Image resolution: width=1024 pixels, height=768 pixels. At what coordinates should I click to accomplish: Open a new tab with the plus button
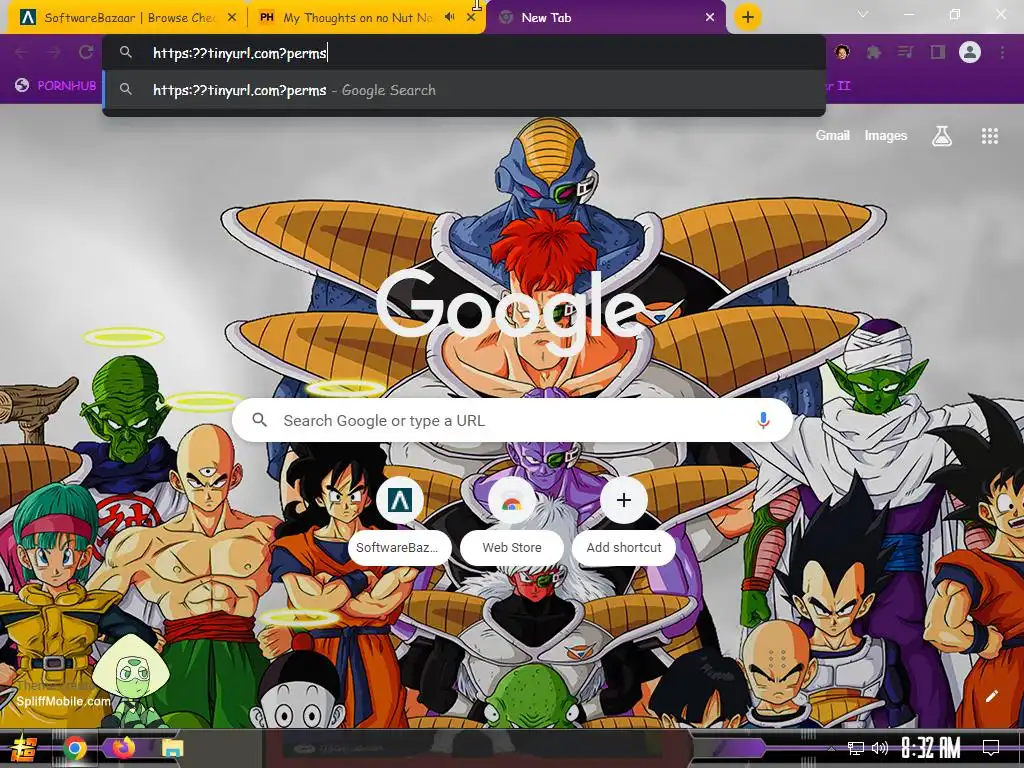click(748, 17)
